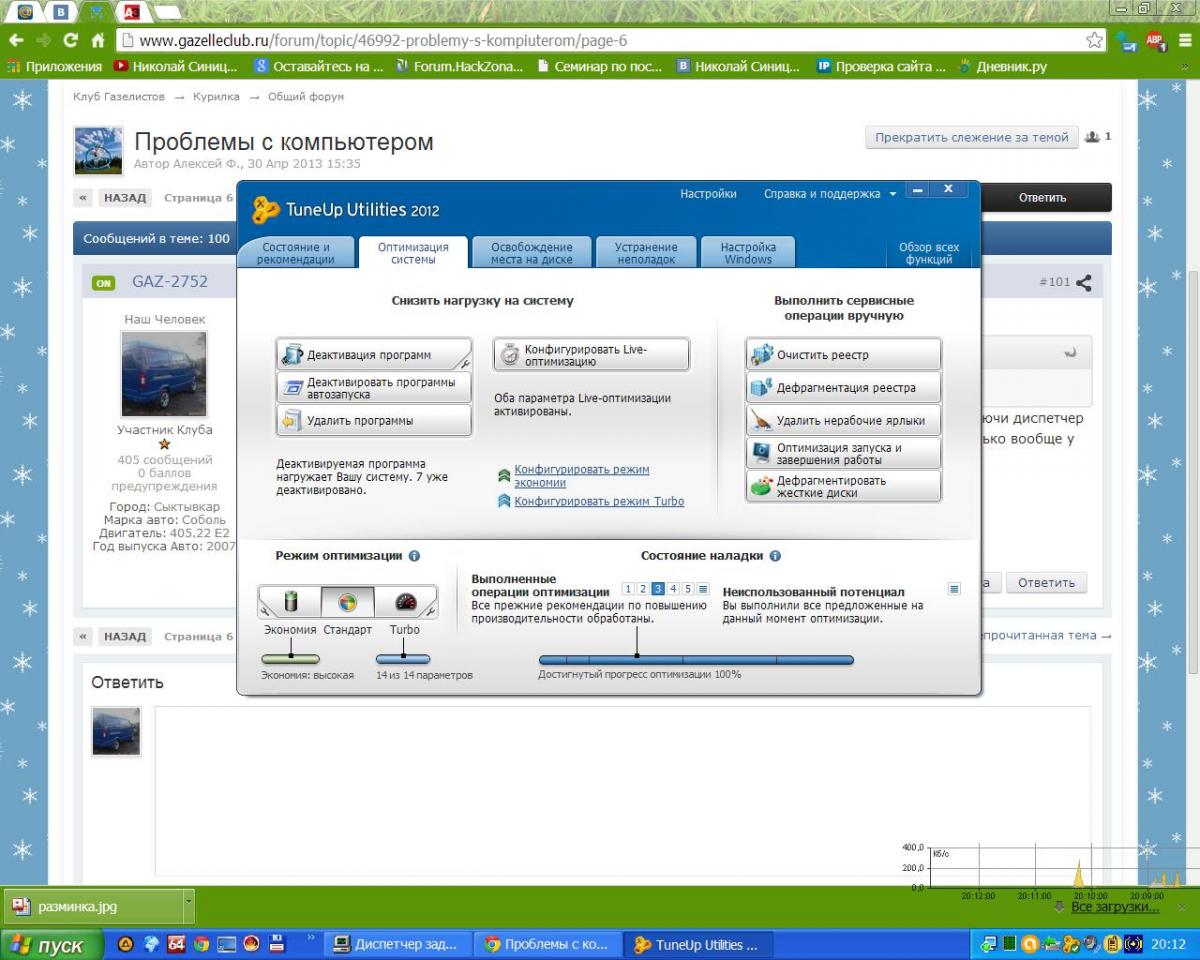
Task: Open the Обзор всех функций tab
Action: [929, 254]
